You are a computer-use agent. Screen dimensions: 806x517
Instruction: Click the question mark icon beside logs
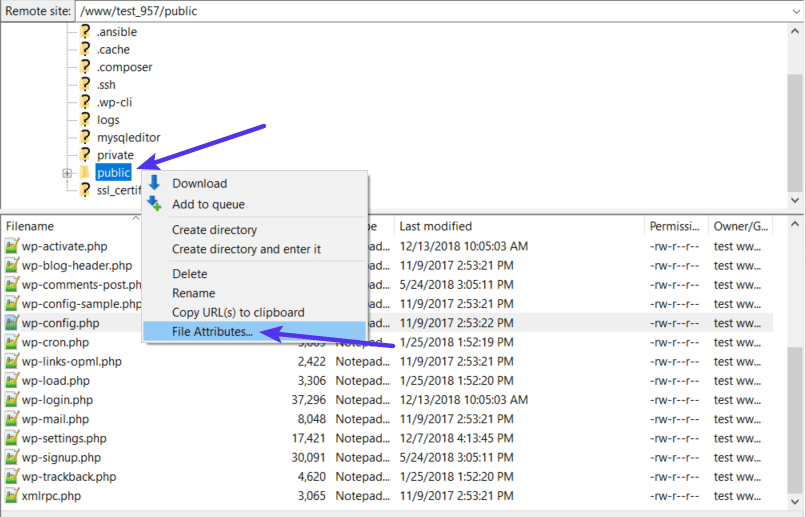tap(85, 120)
